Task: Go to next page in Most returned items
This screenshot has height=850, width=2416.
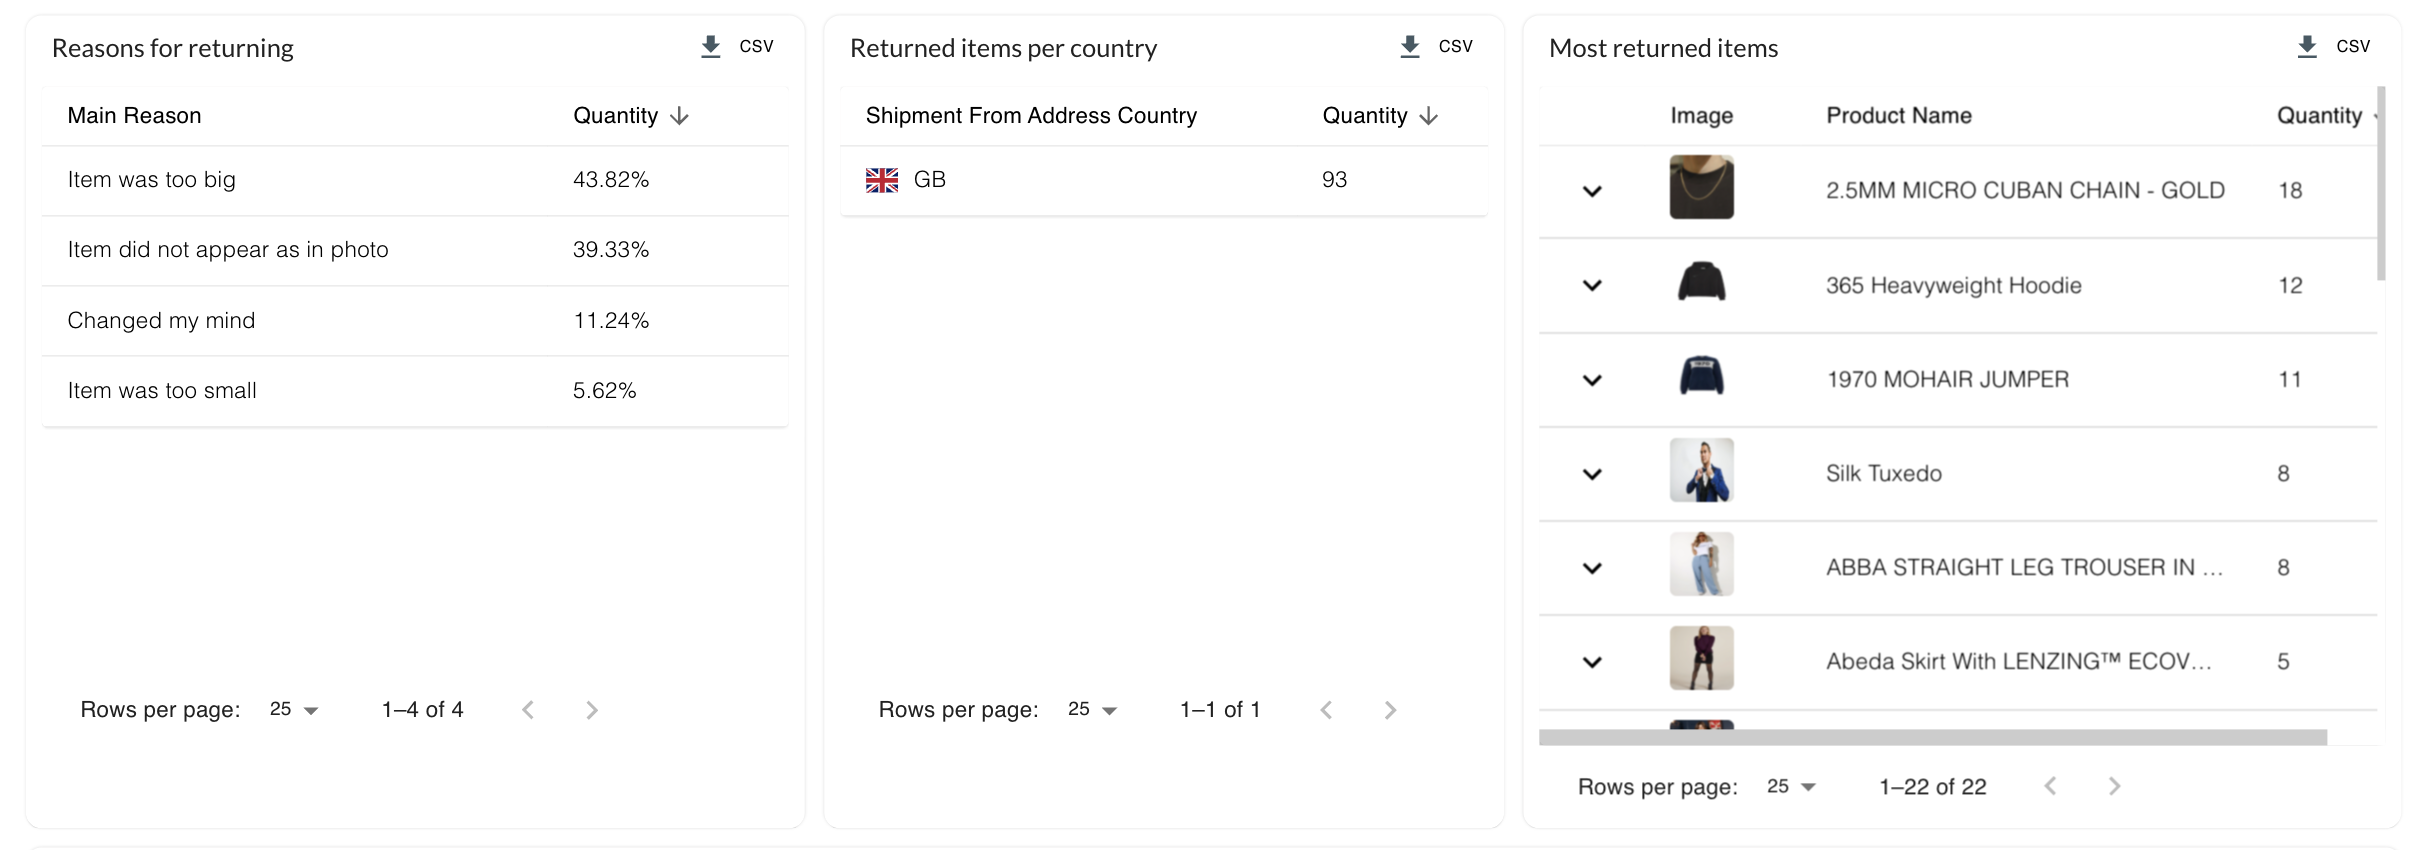Action: (x=2114, y=786)
